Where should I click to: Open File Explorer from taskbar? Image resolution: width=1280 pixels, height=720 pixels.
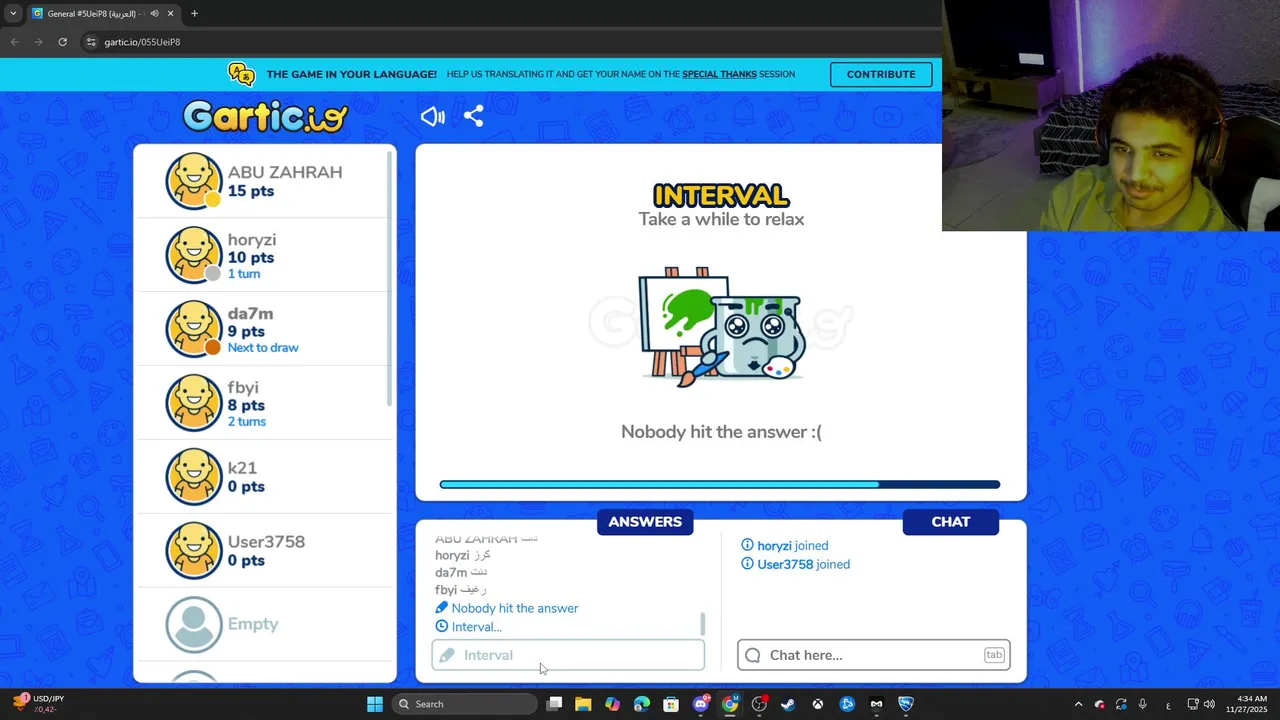pos(583,704)
